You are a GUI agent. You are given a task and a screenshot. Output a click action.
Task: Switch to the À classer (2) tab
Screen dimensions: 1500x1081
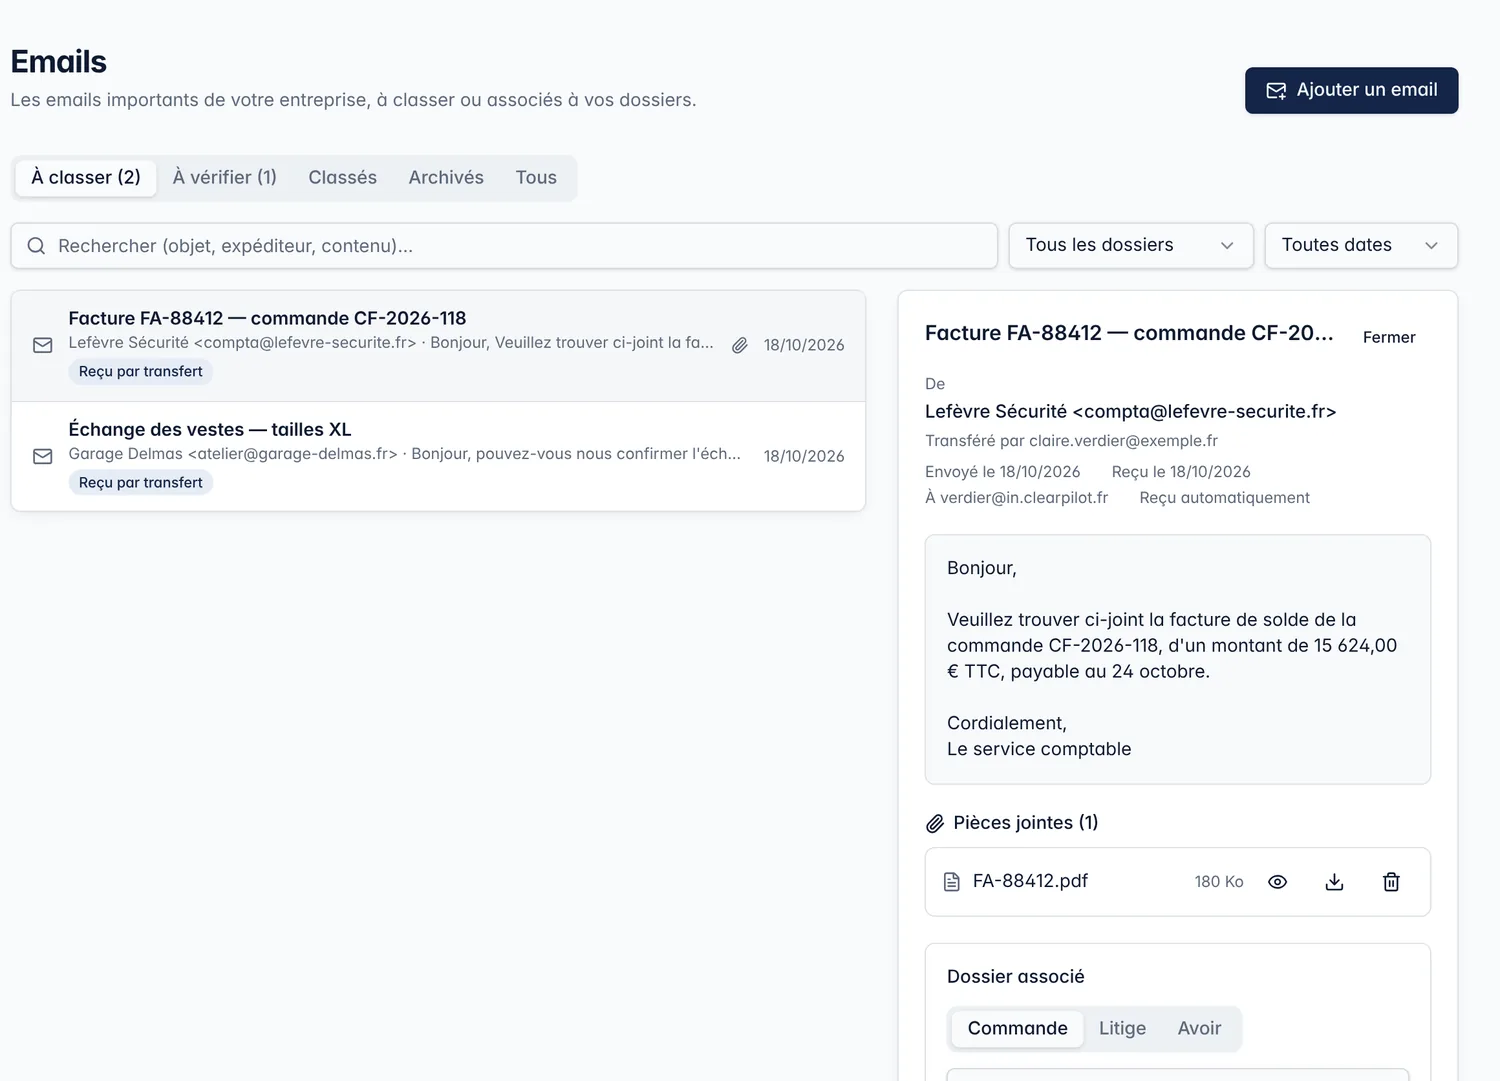(86, 178)
